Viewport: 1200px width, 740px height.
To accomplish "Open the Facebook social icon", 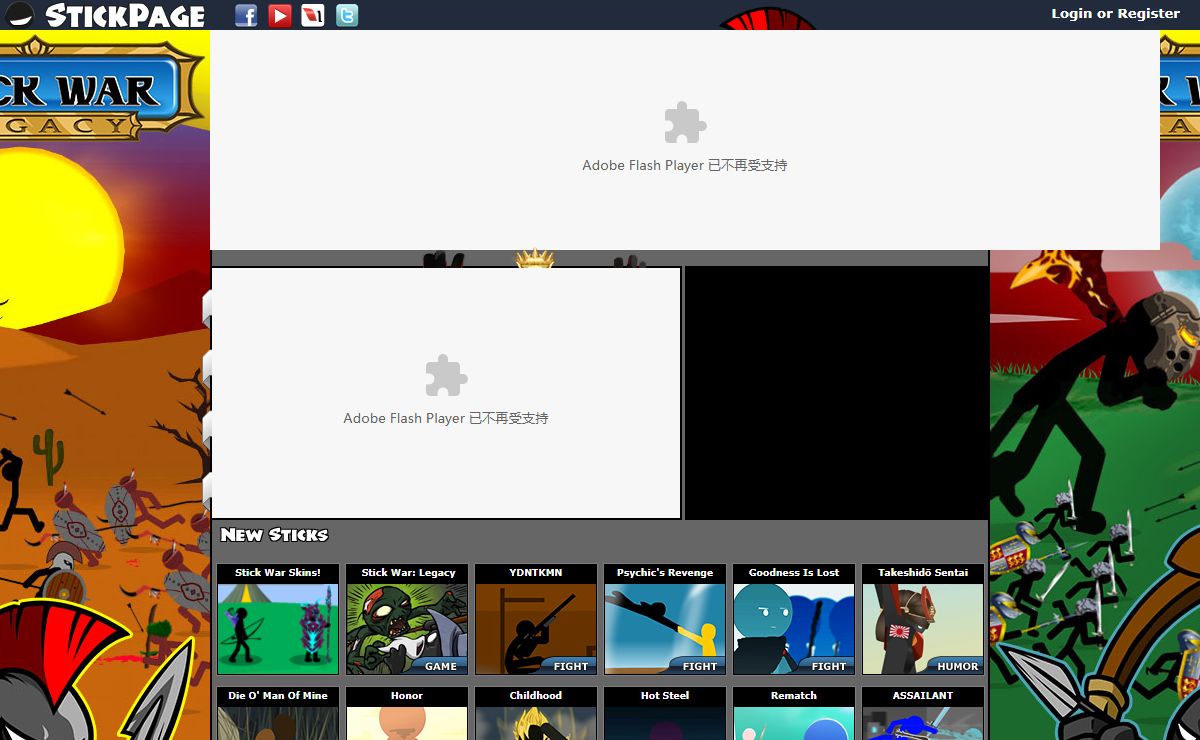I will click(x=246, y=15).
